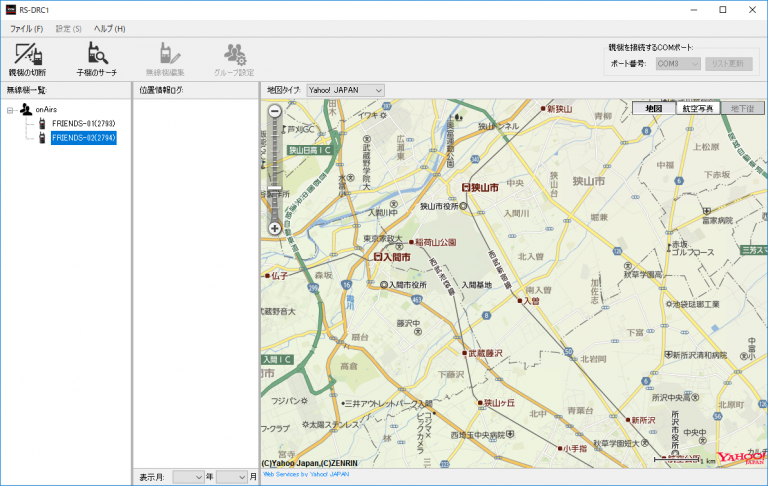Screen dimensions: 768x486
Task: Click 小手指 station label on map
Action: [575, 448]
